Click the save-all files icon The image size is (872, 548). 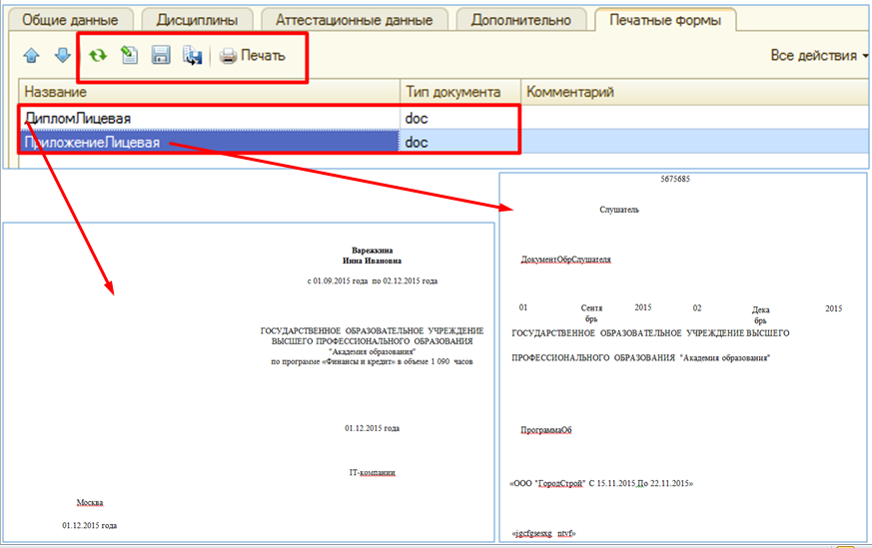coord(192,56)
